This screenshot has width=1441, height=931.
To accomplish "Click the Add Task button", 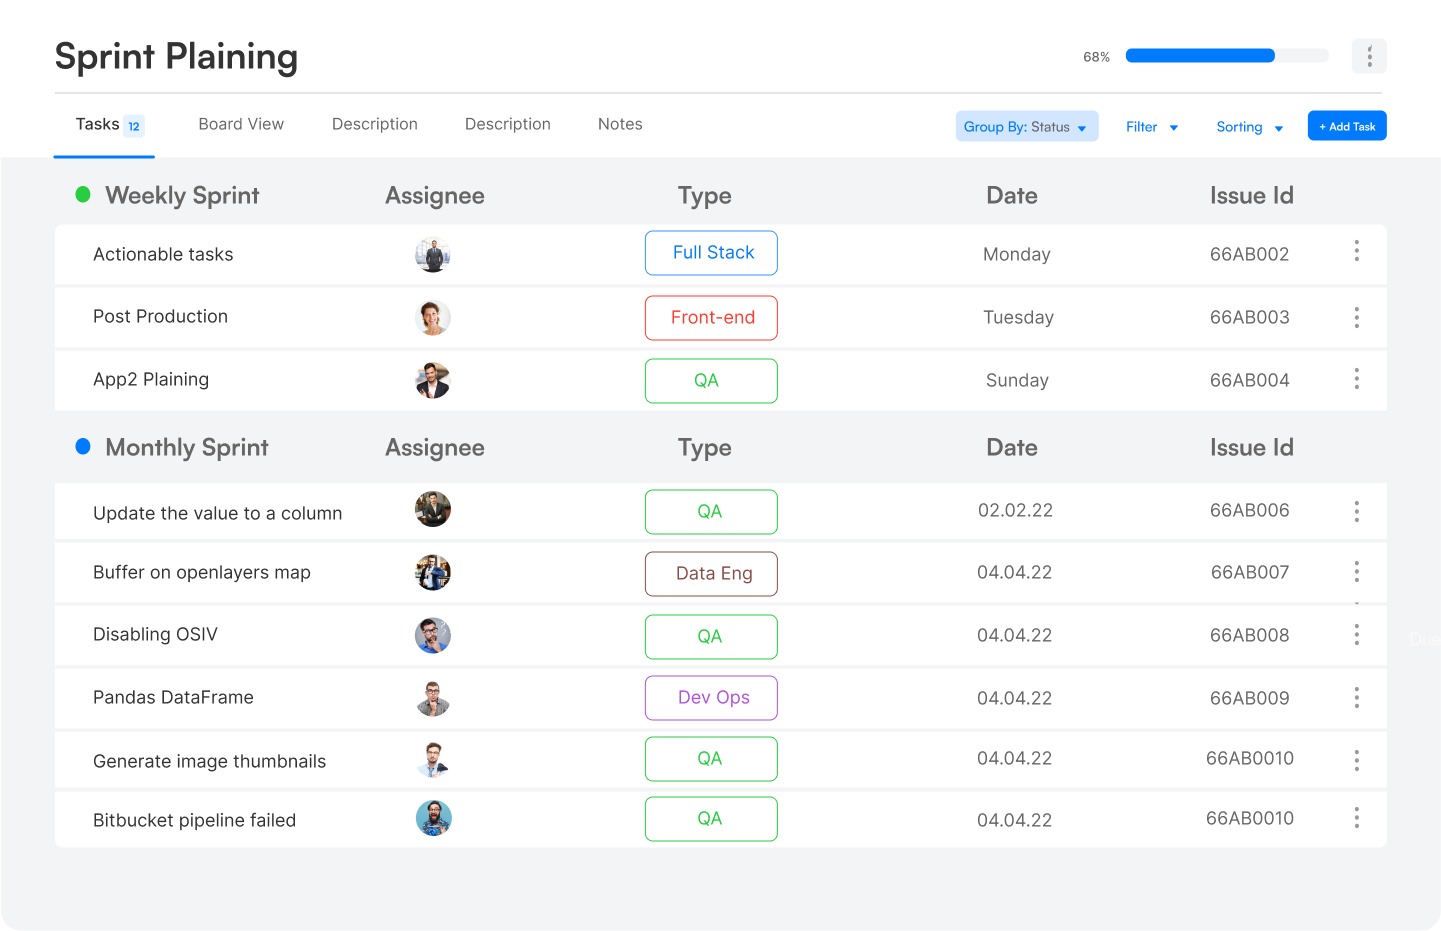I will pos(1346,126).
